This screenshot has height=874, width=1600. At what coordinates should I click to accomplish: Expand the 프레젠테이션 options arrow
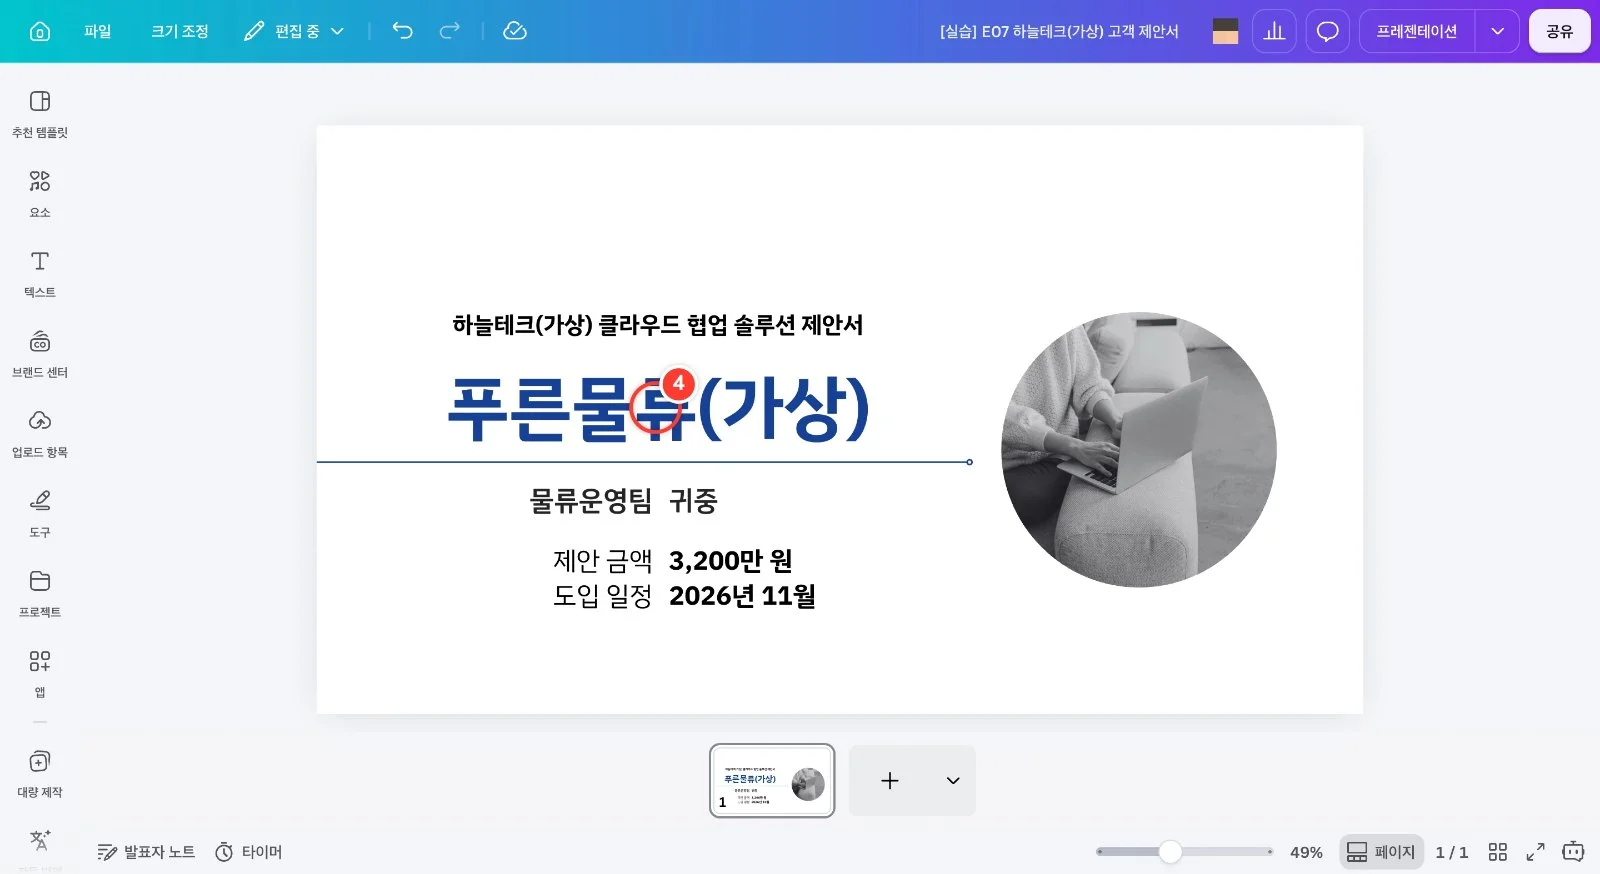tap(1497, 31)
